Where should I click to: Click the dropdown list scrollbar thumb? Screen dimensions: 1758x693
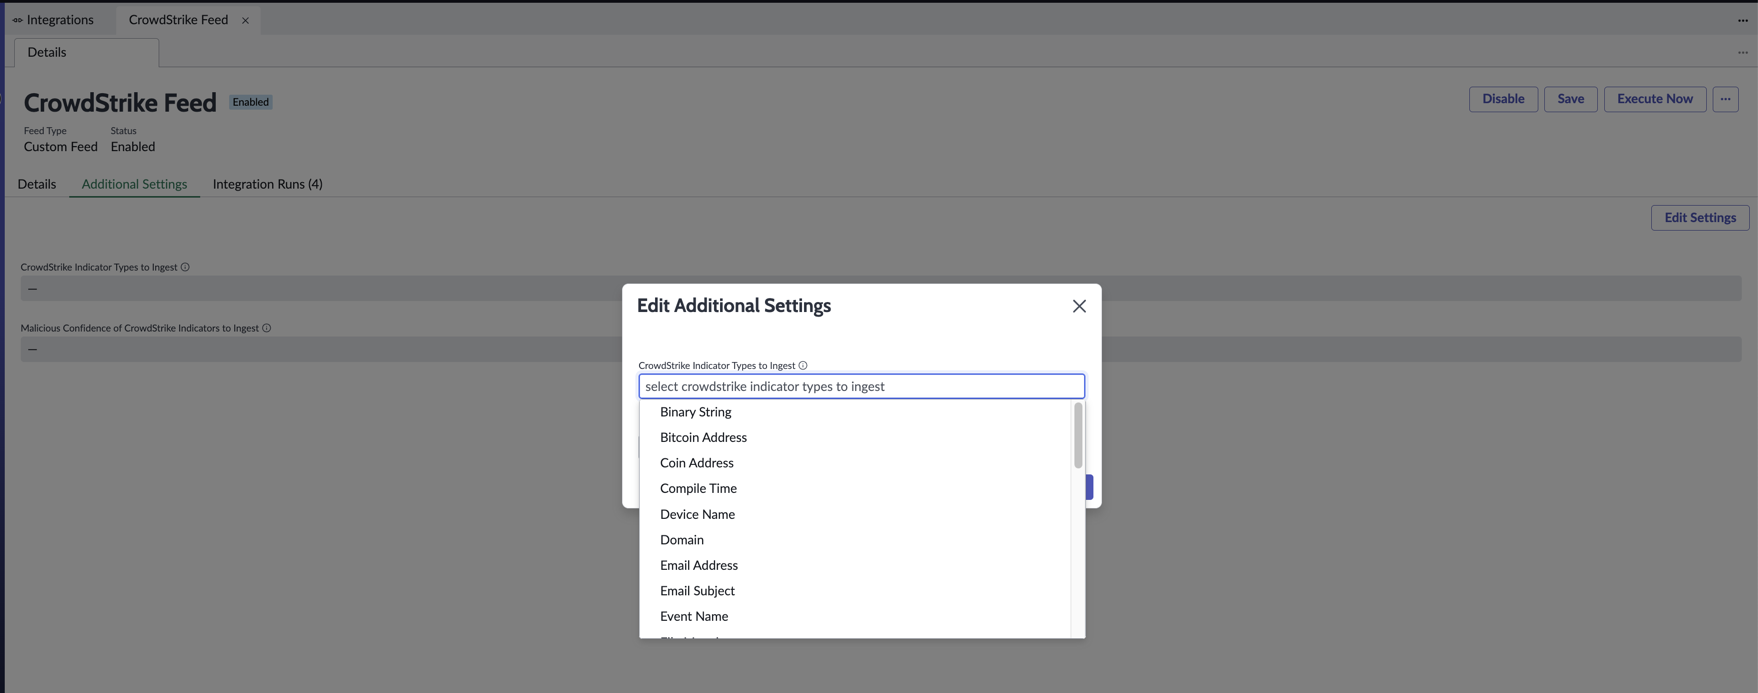[x=1078, y=435]
